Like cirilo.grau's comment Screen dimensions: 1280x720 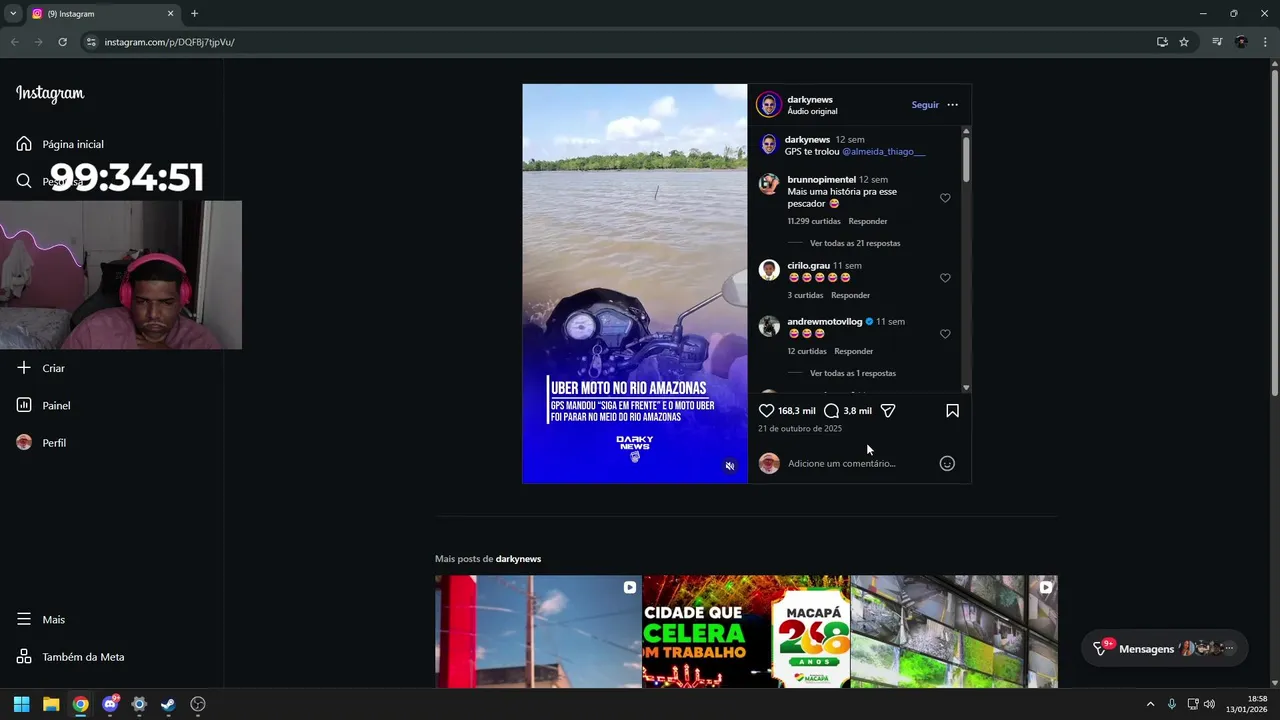[x=945, y=278]
